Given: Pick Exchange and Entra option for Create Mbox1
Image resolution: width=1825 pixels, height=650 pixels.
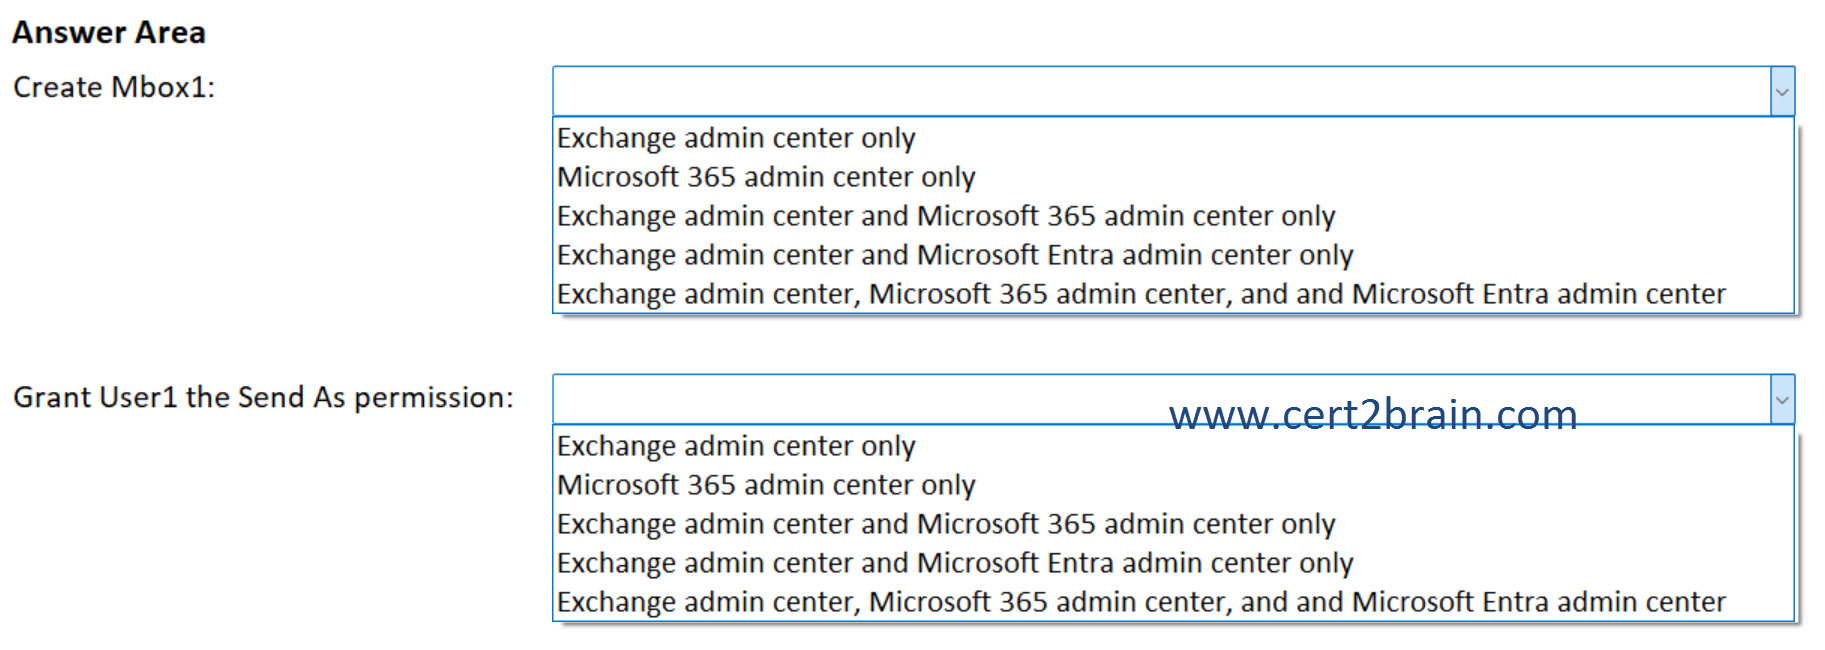Looking at the screenshot, I should tap(955, 255).
